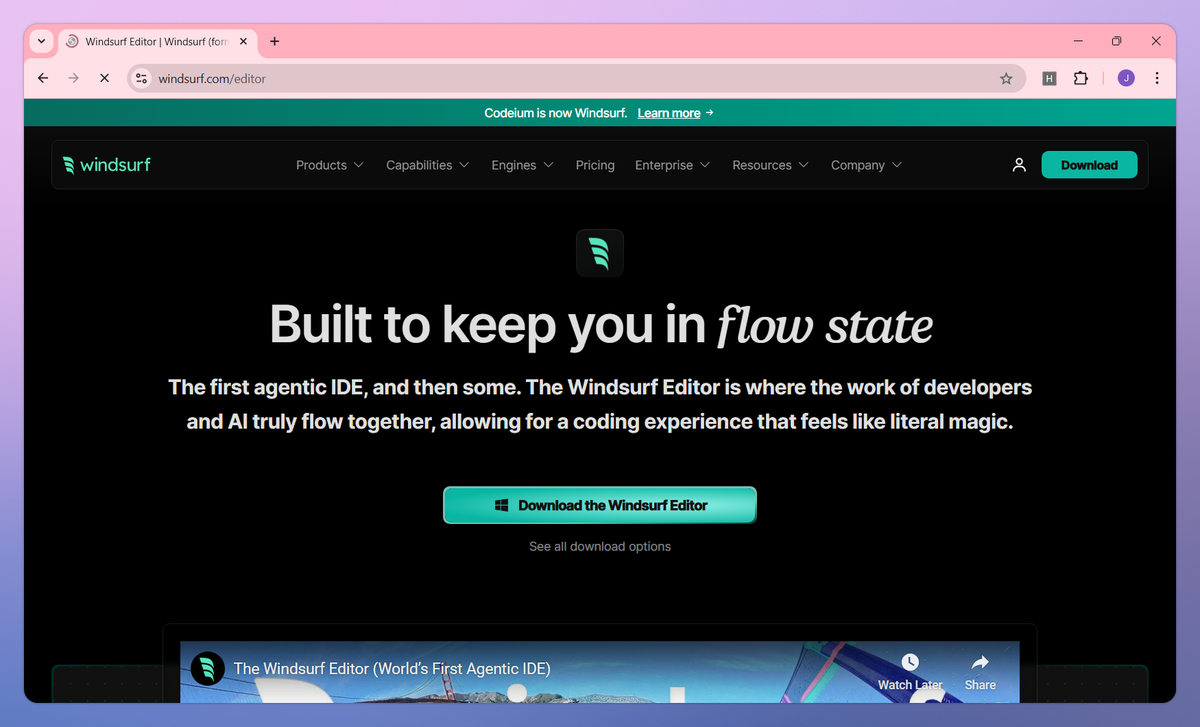Stop loading the page with the X button
This screenshot has width=1200, height=727.
(x=104, y=78)
